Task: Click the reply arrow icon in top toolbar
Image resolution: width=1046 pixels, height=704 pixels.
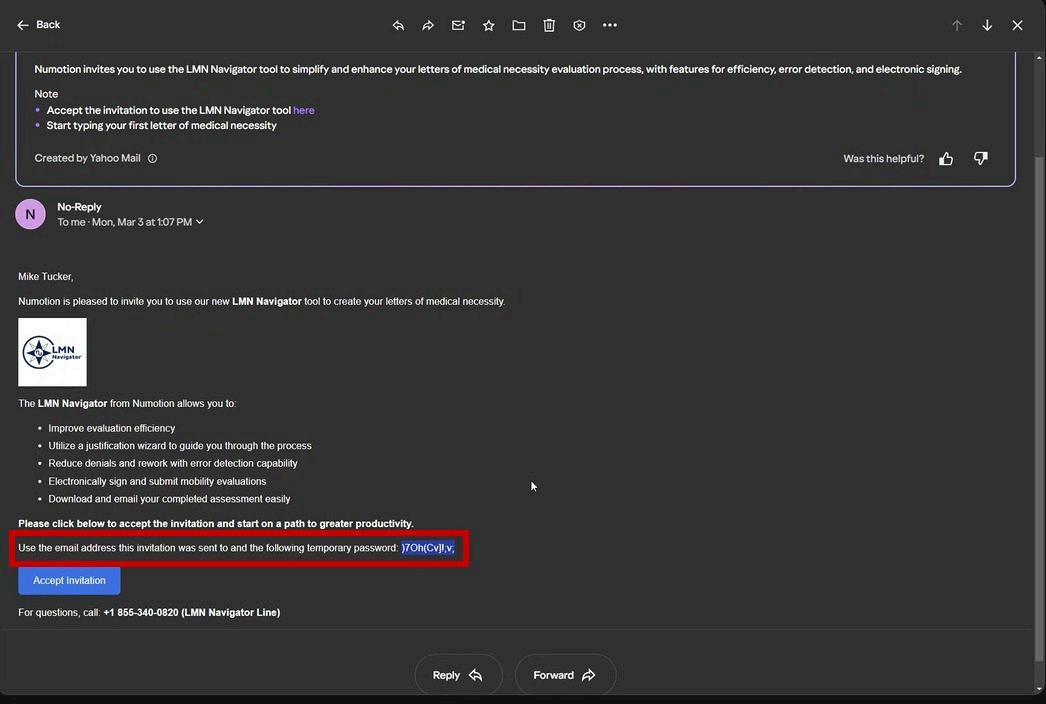Action: pos(398,25)
